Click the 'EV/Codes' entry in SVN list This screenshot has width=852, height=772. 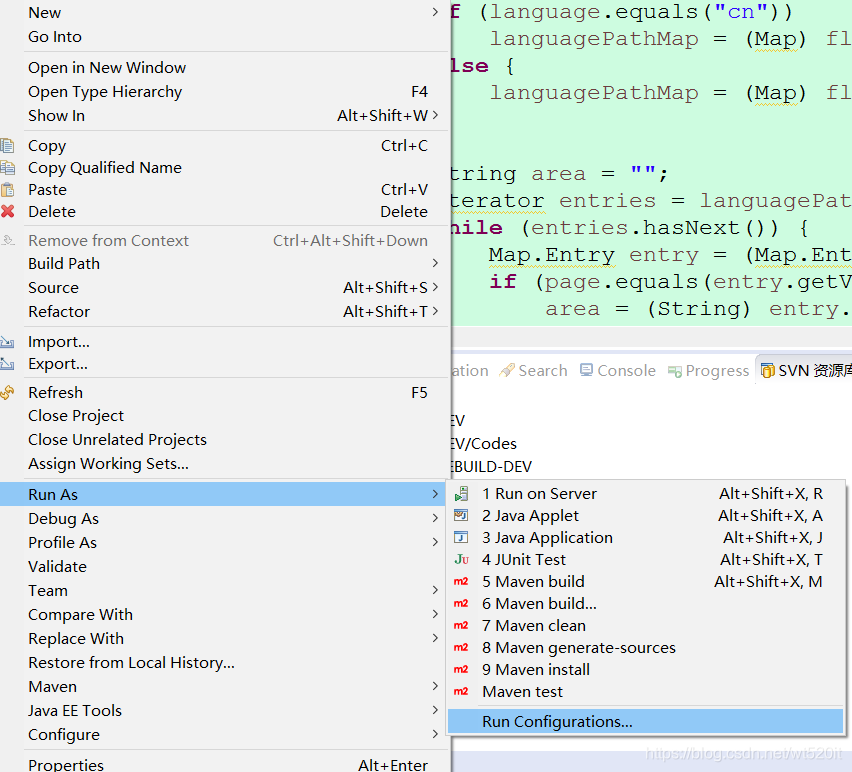pyautogui.click(x=484, y=444)
